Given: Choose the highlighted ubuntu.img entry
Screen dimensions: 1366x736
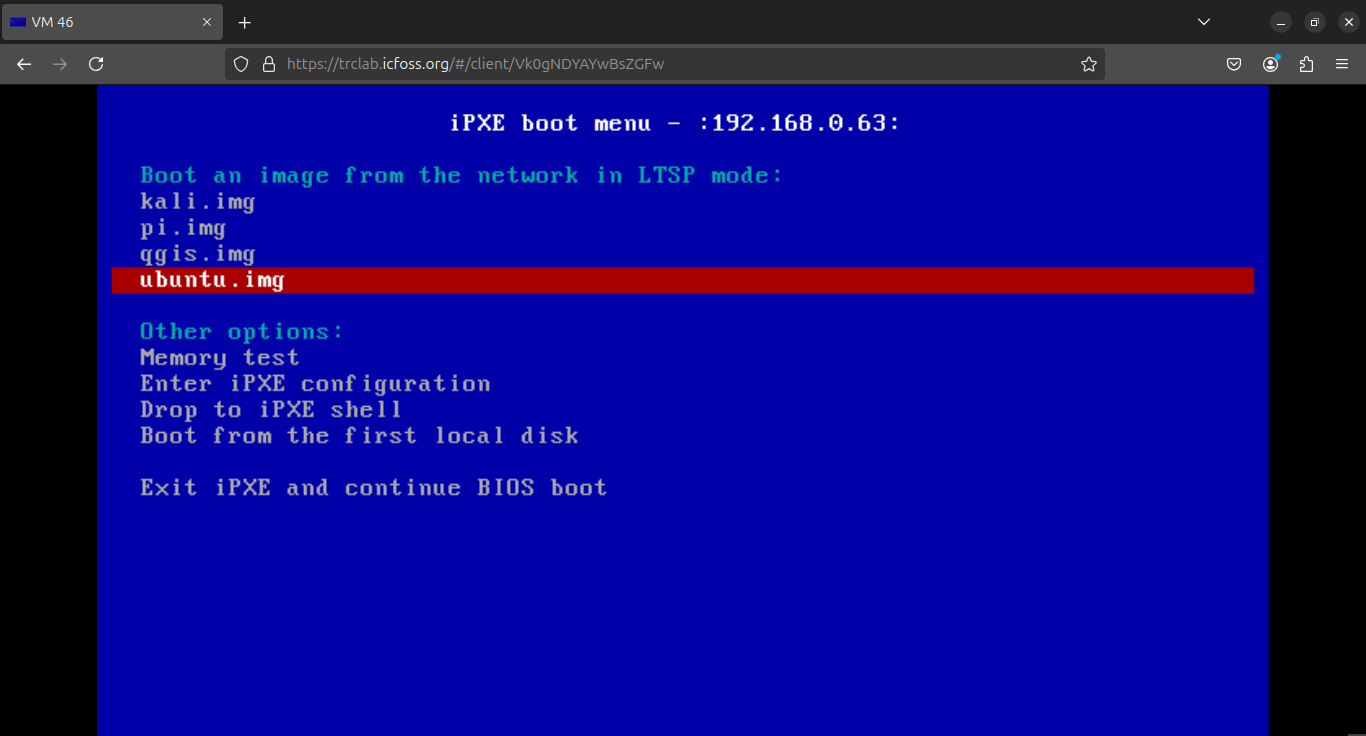Looking at the screenshot, I should 683,280.
